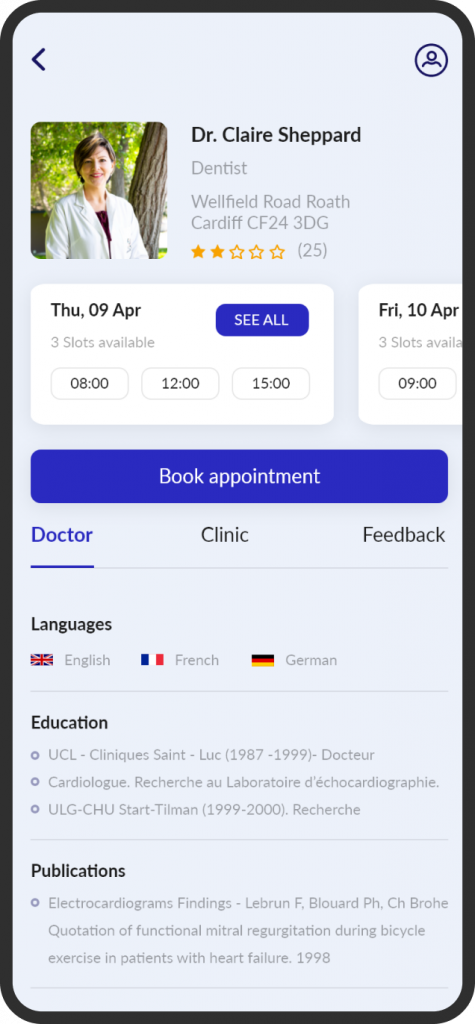Choose the 09:00 slot on Friday
Viewport: 475px width, 1024px height.
[418, 383]
